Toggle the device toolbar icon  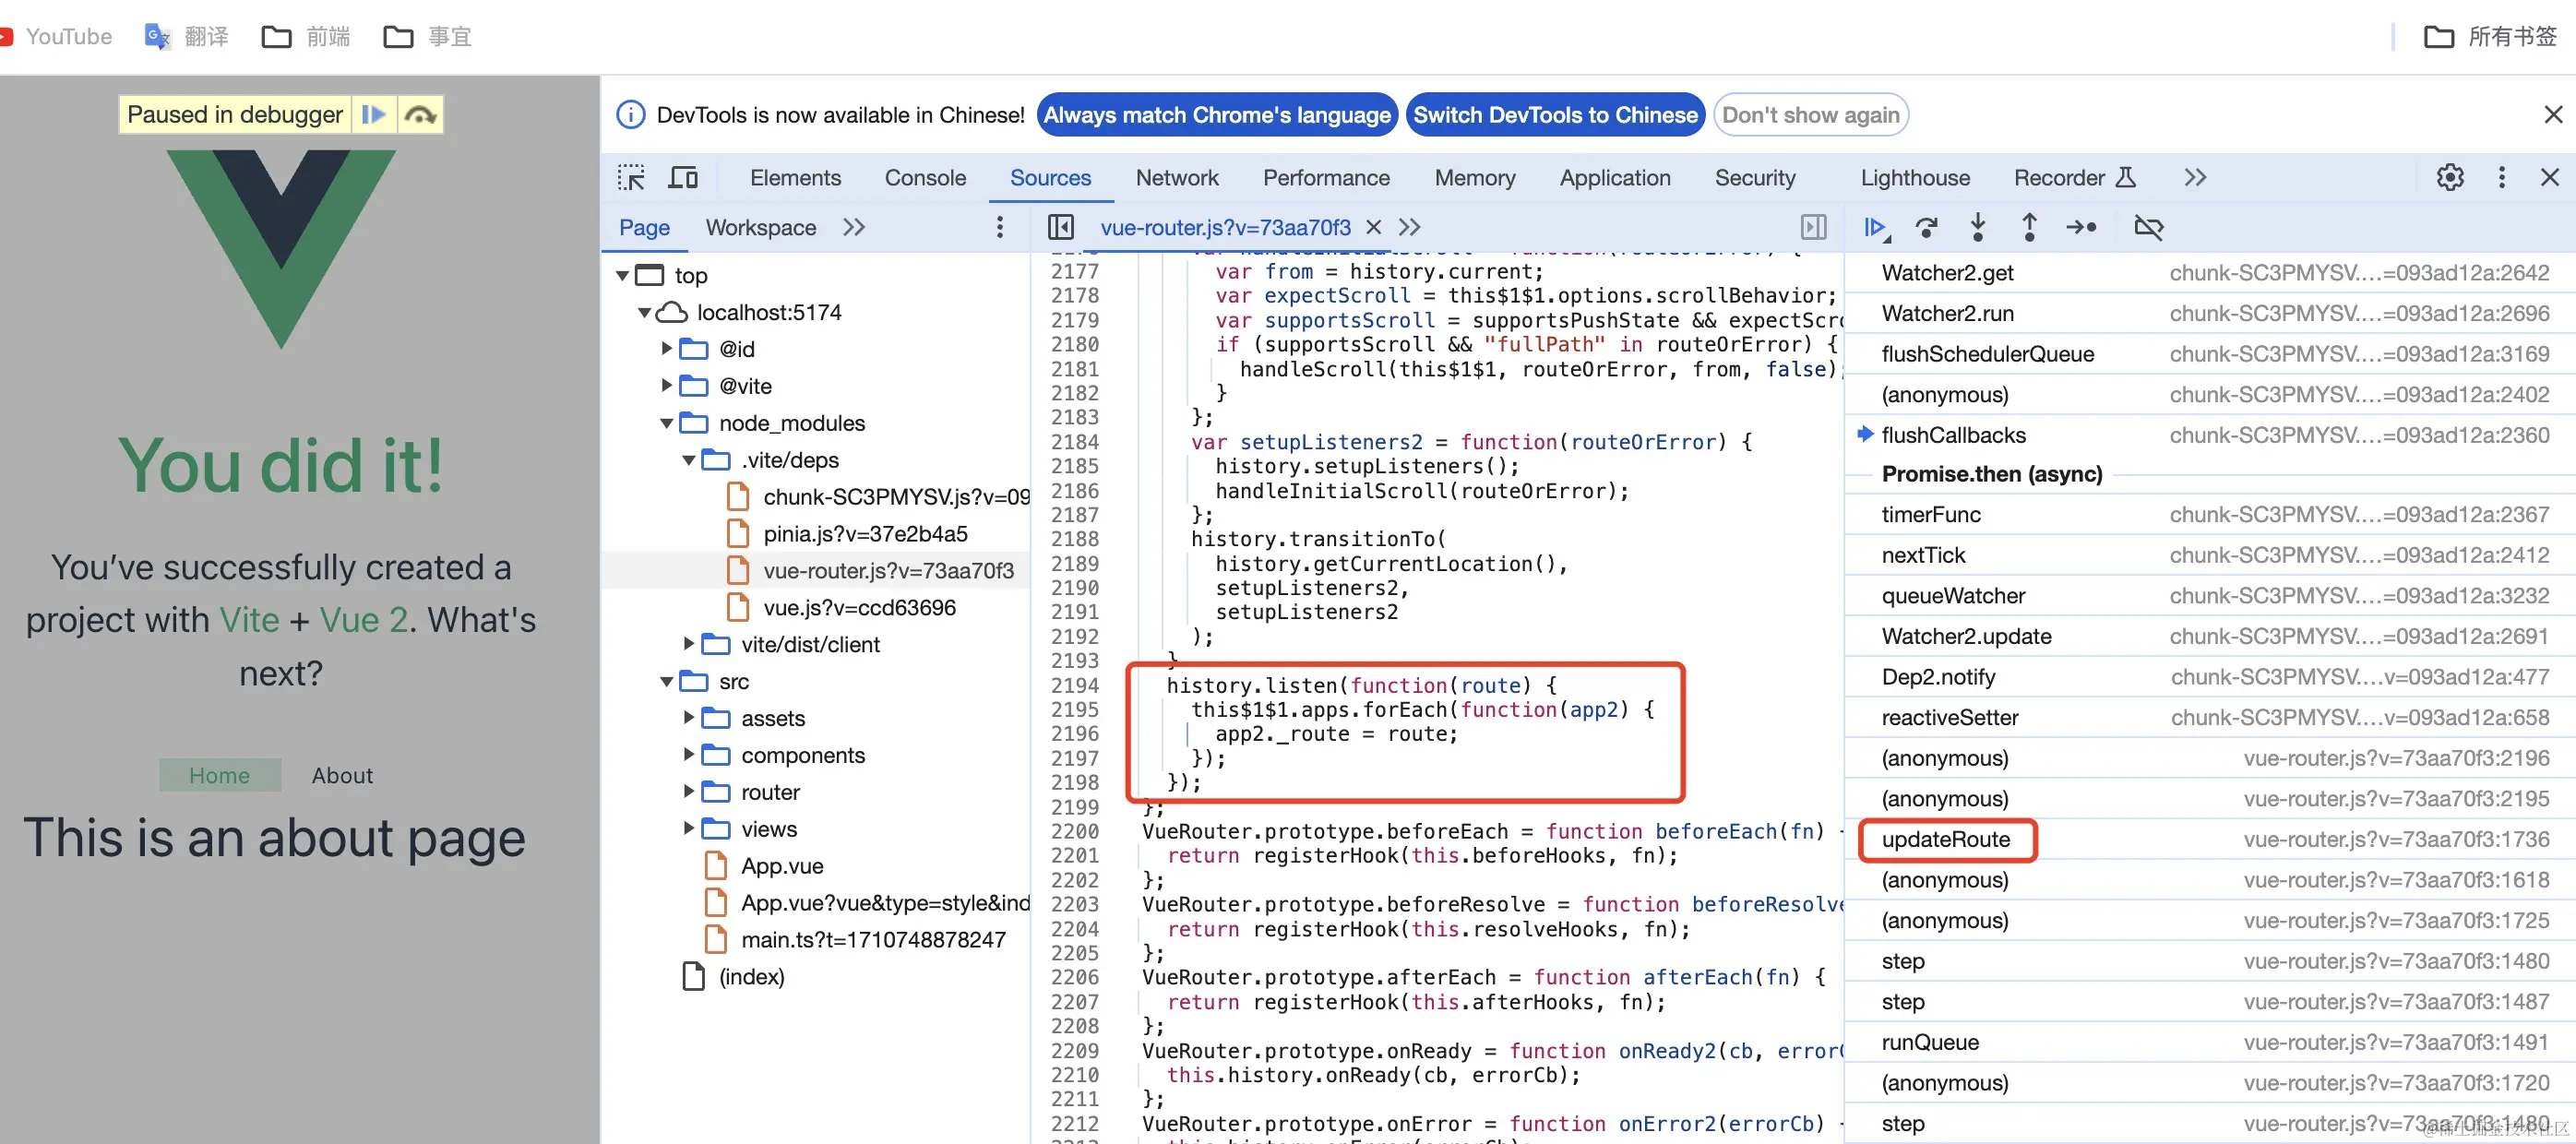[683, 178]
